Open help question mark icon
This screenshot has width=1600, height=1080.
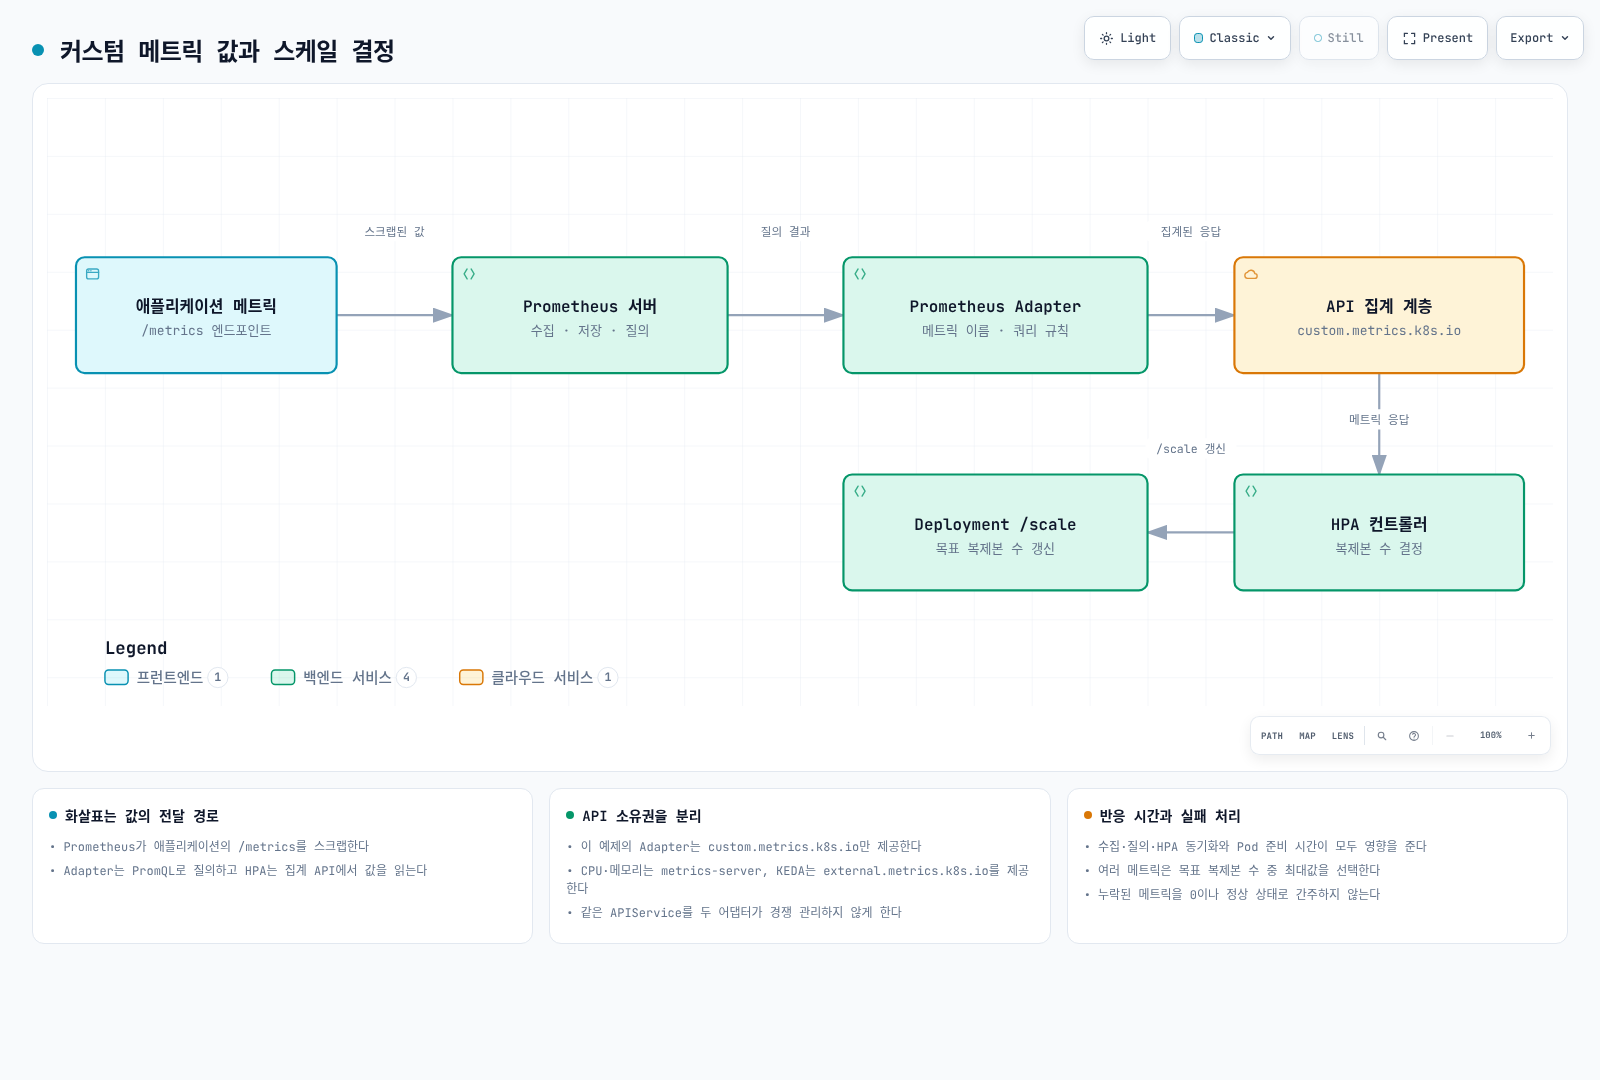1414,736
